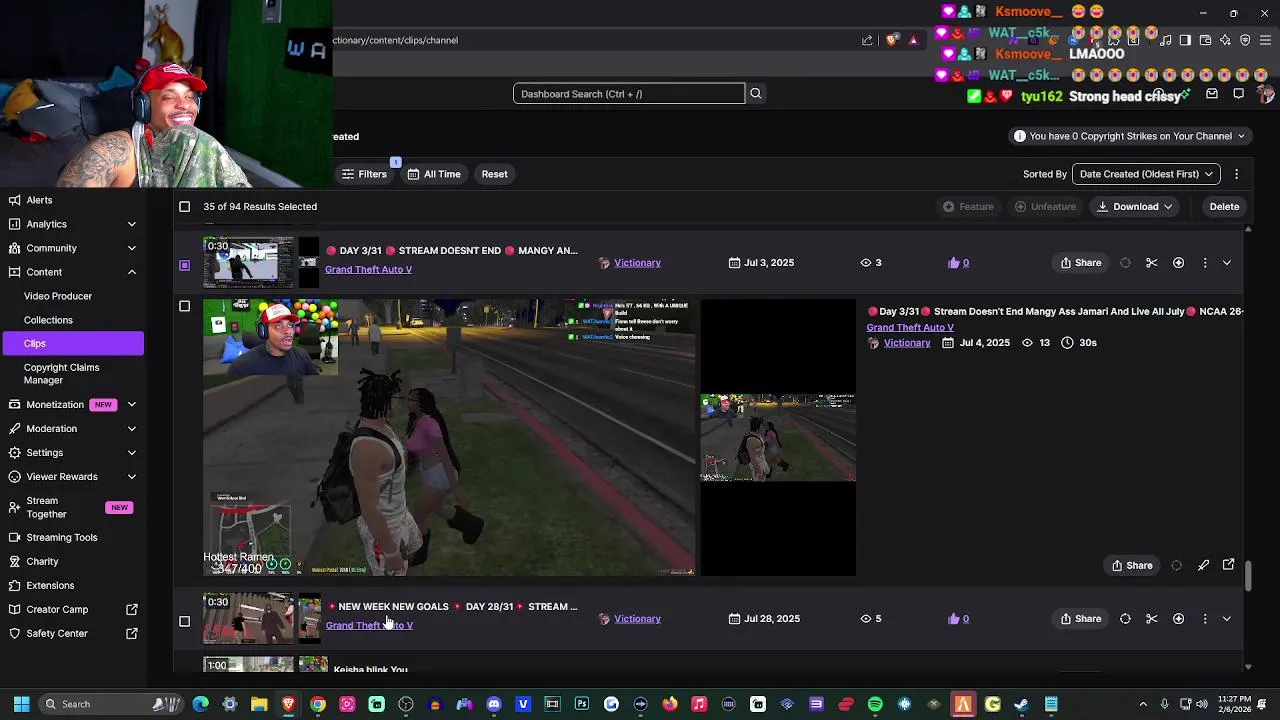Open the Download dropdown

pyautogui.click(x=1135, y=206)
